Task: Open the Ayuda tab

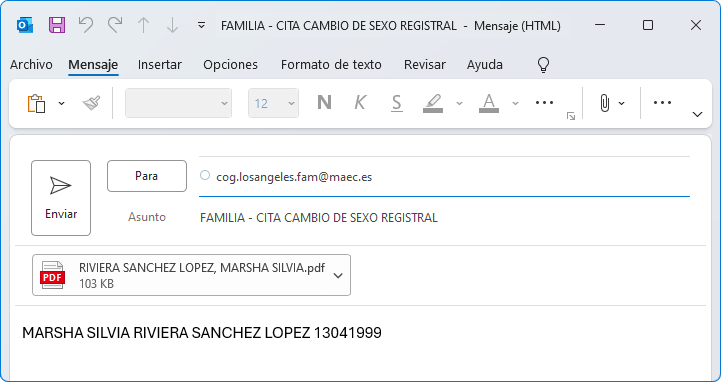Action: [x=485, y=65]
